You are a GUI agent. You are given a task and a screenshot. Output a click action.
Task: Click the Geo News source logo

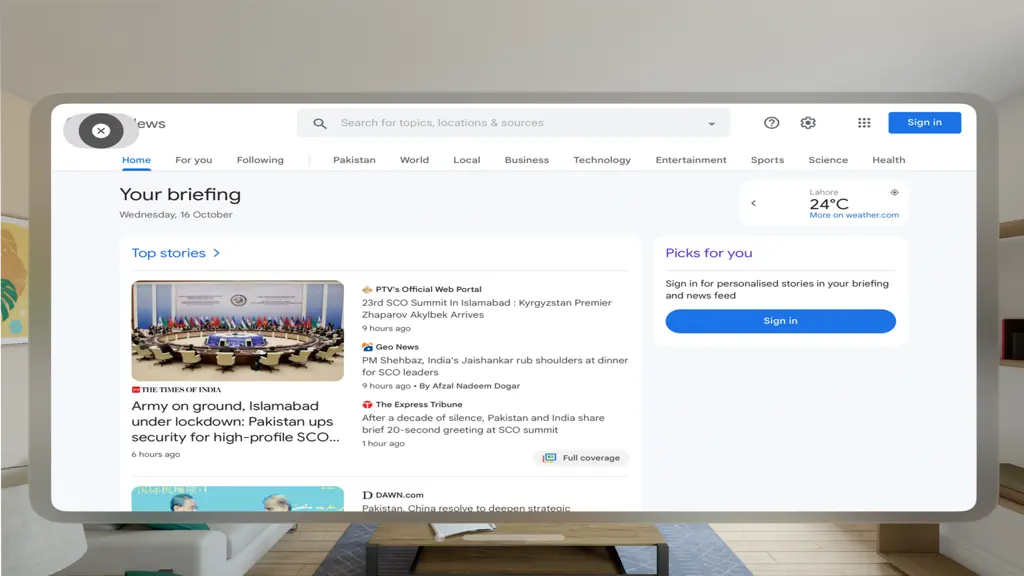click(x=367, y=347)
